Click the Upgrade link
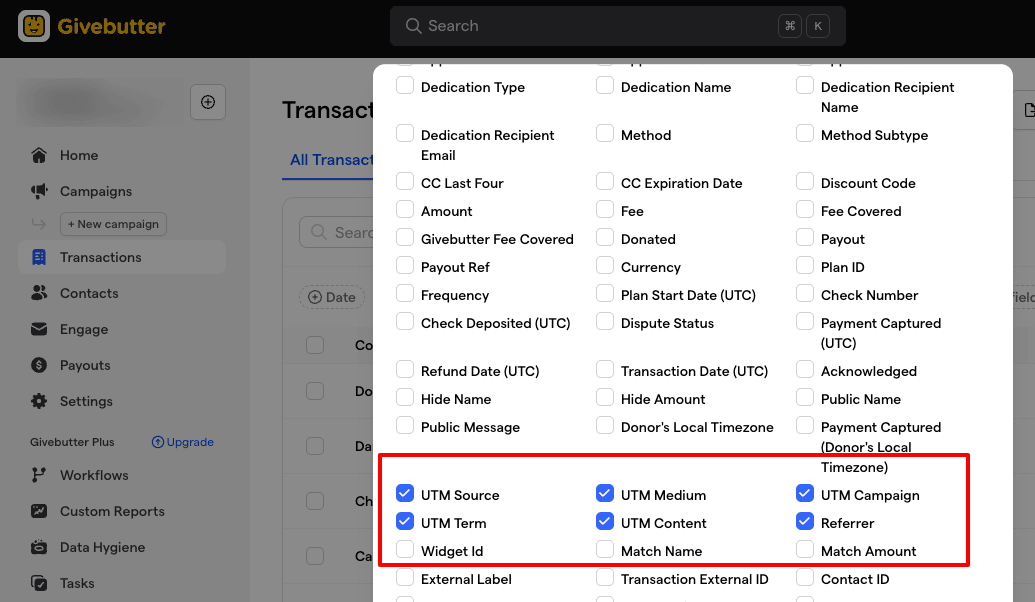 tap(183, 442)
